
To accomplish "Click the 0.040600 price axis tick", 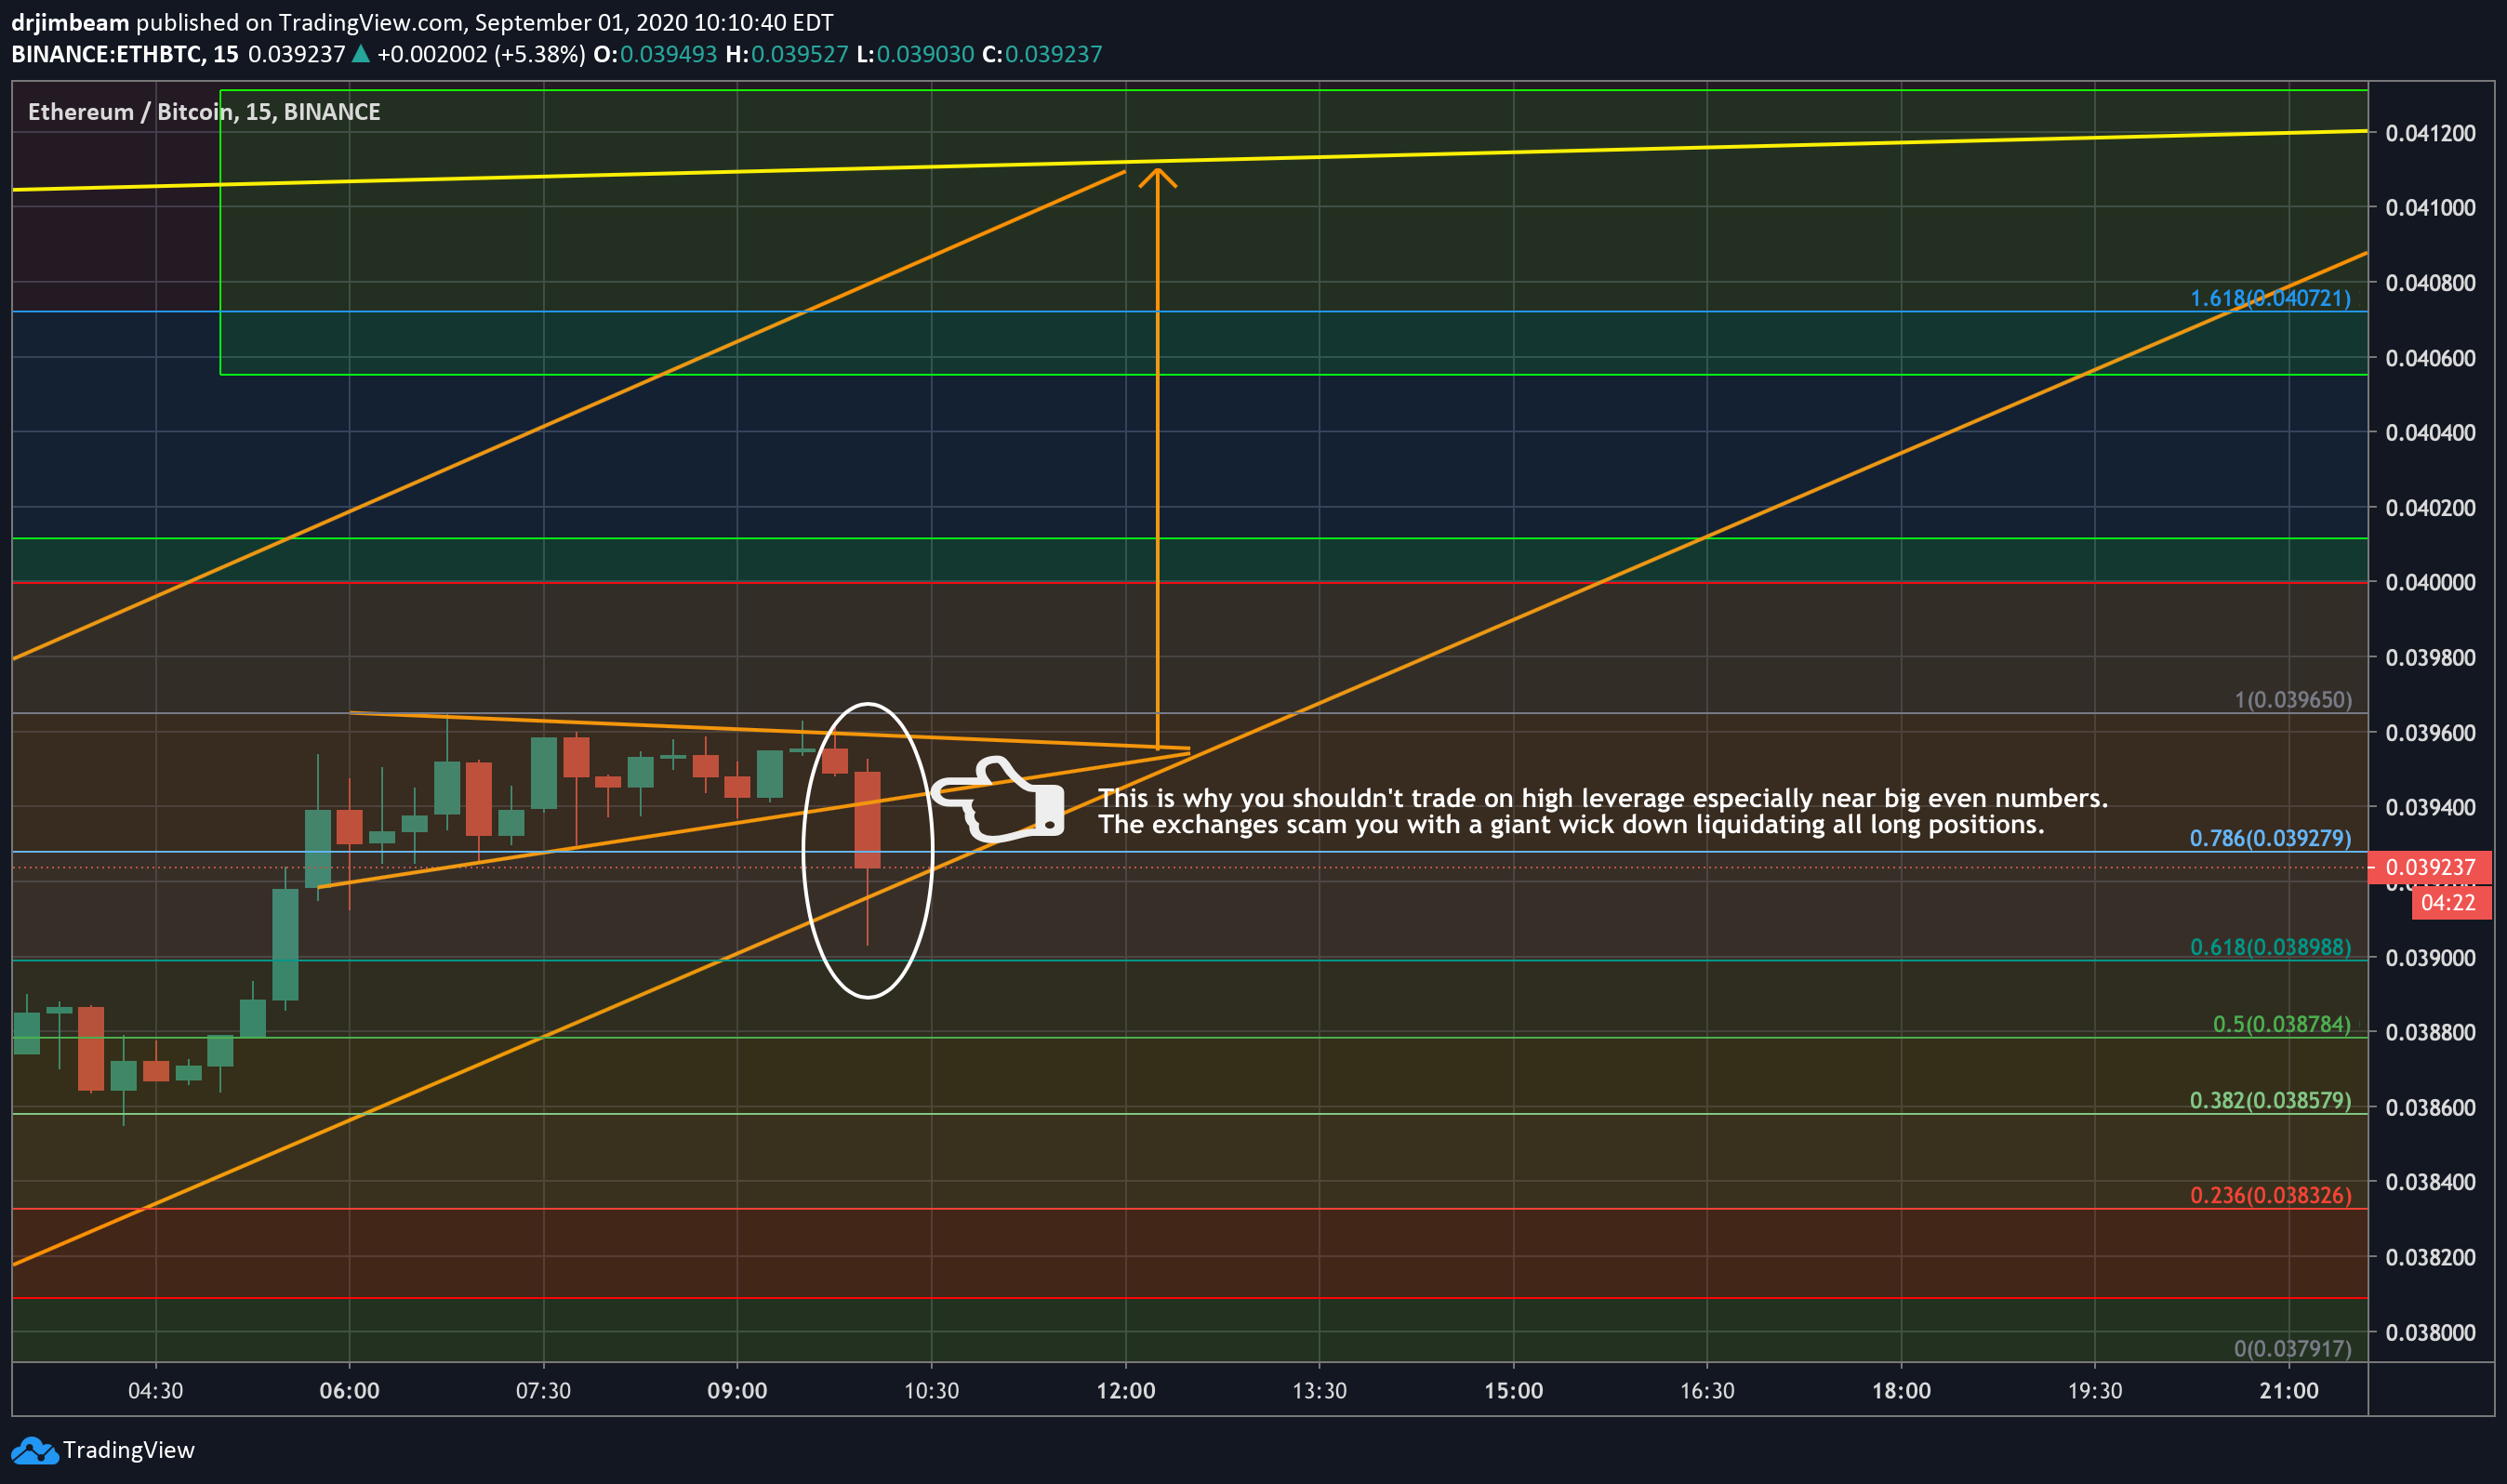I will pyautogui.click(x=2430, y=358).
